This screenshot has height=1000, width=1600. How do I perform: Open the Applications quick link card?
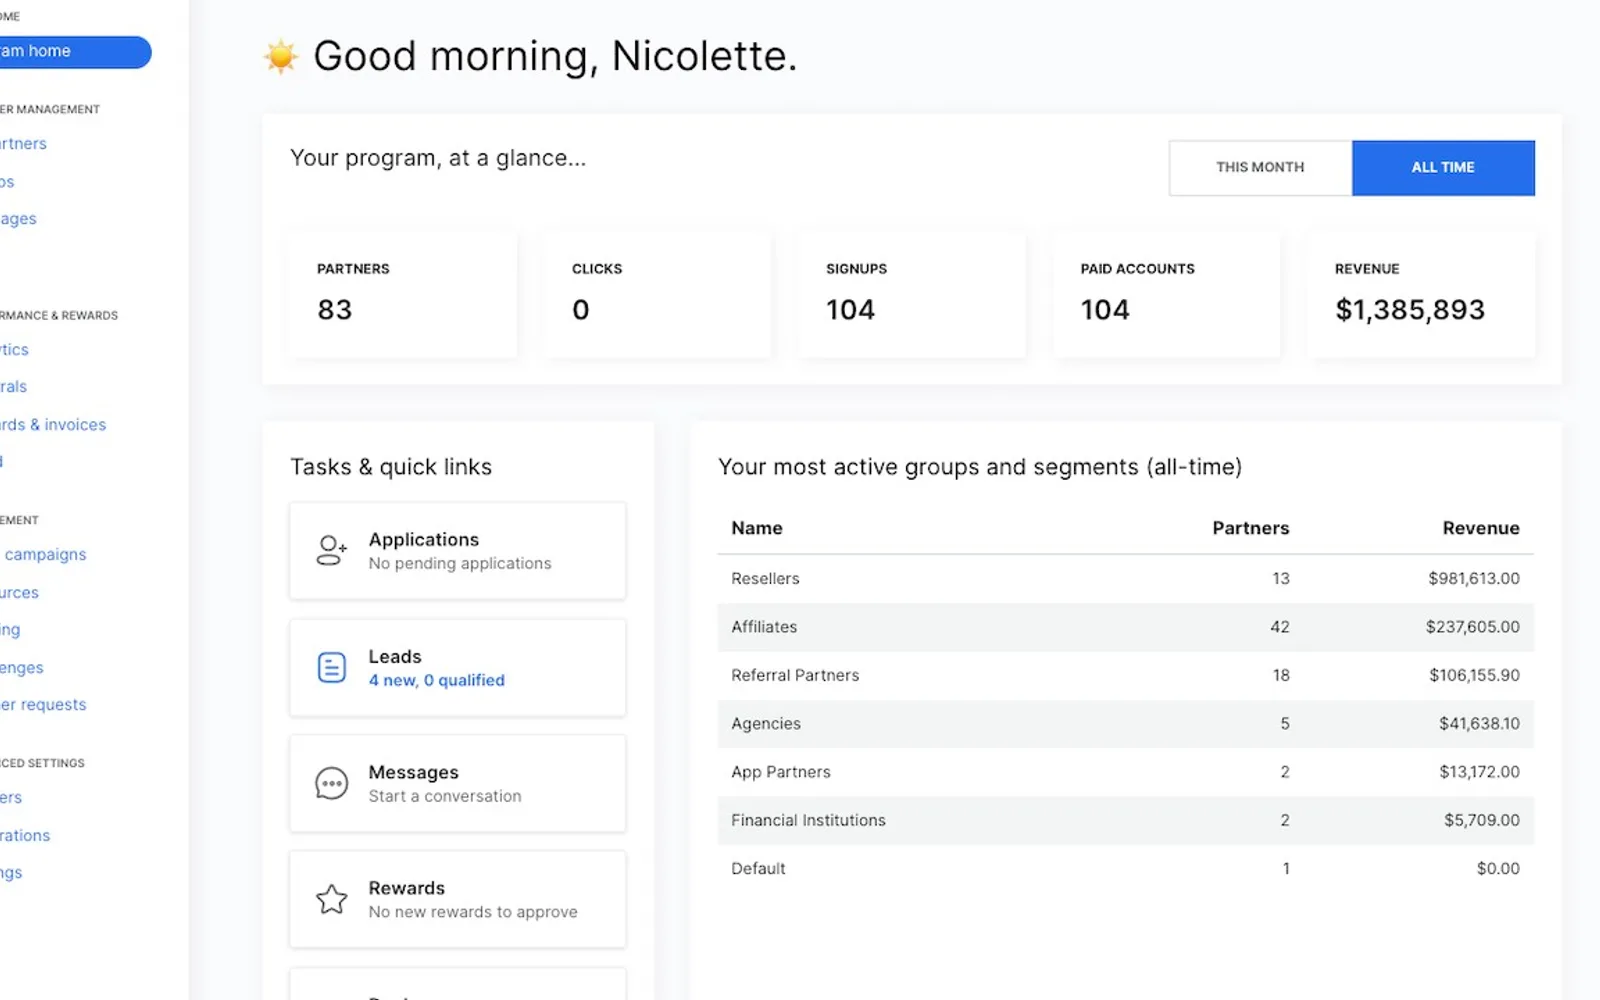tap(458, 551)
